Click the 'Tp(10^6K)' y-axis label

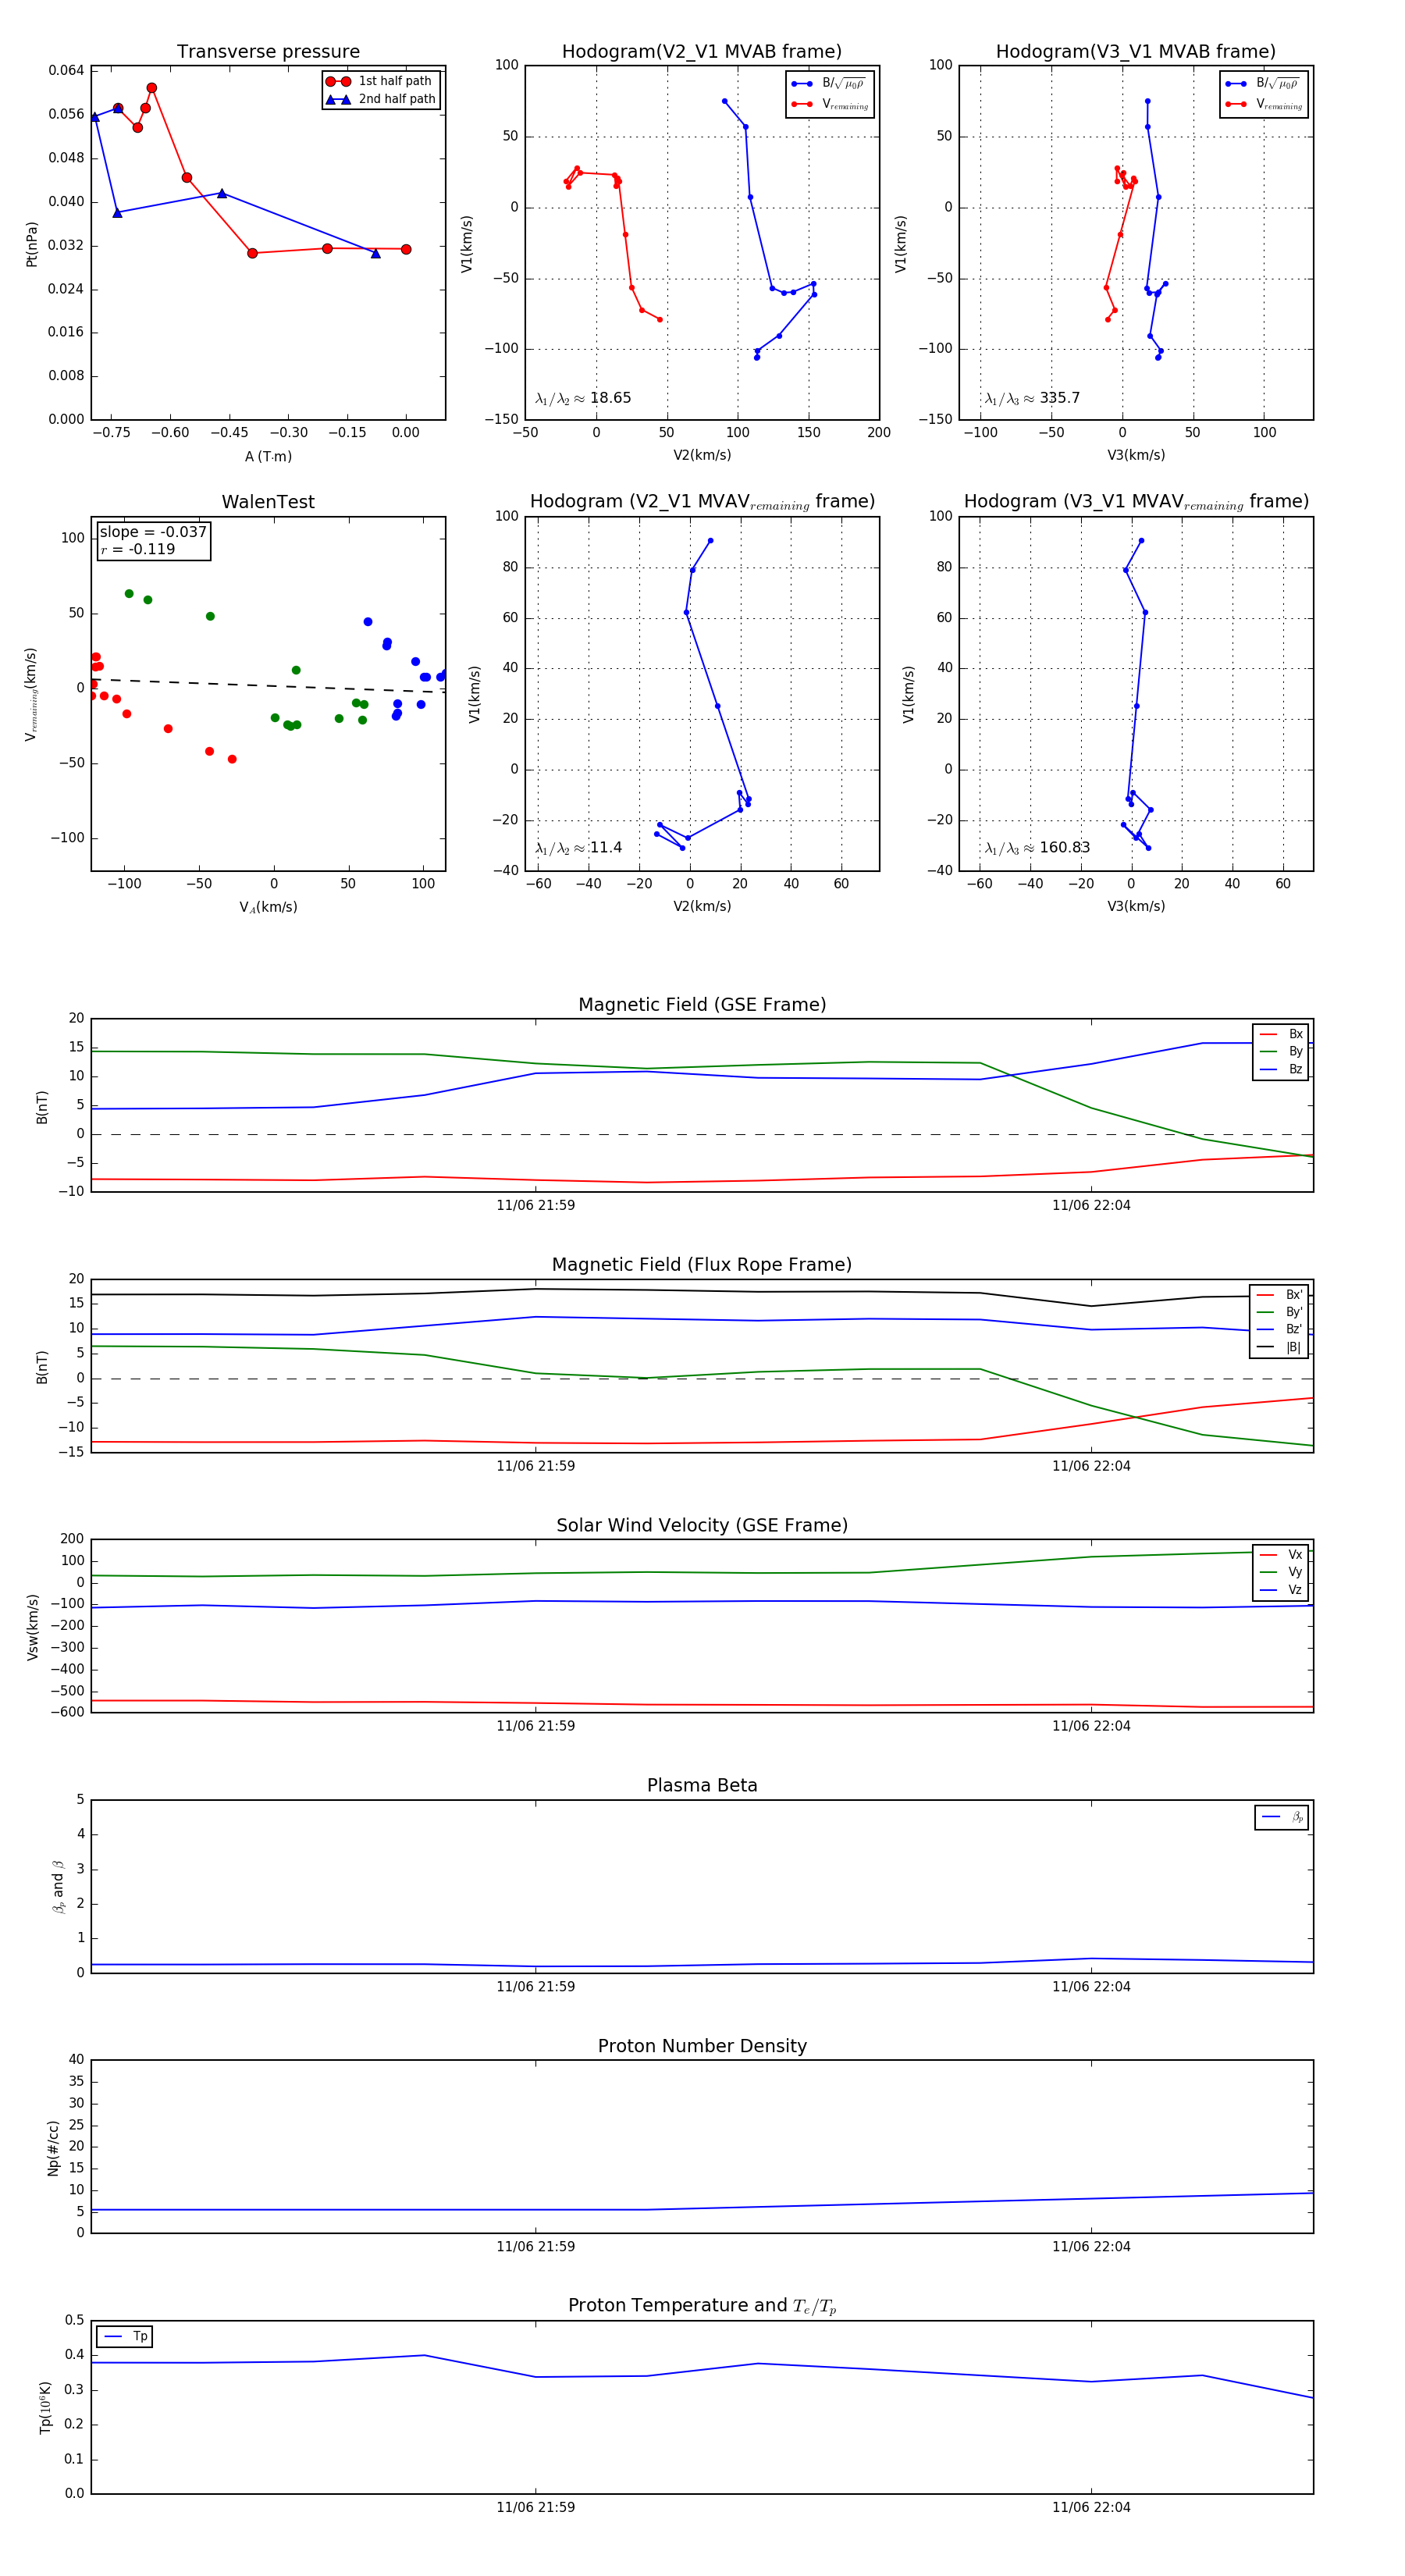pyautogui.click(x=45, y=2407)
